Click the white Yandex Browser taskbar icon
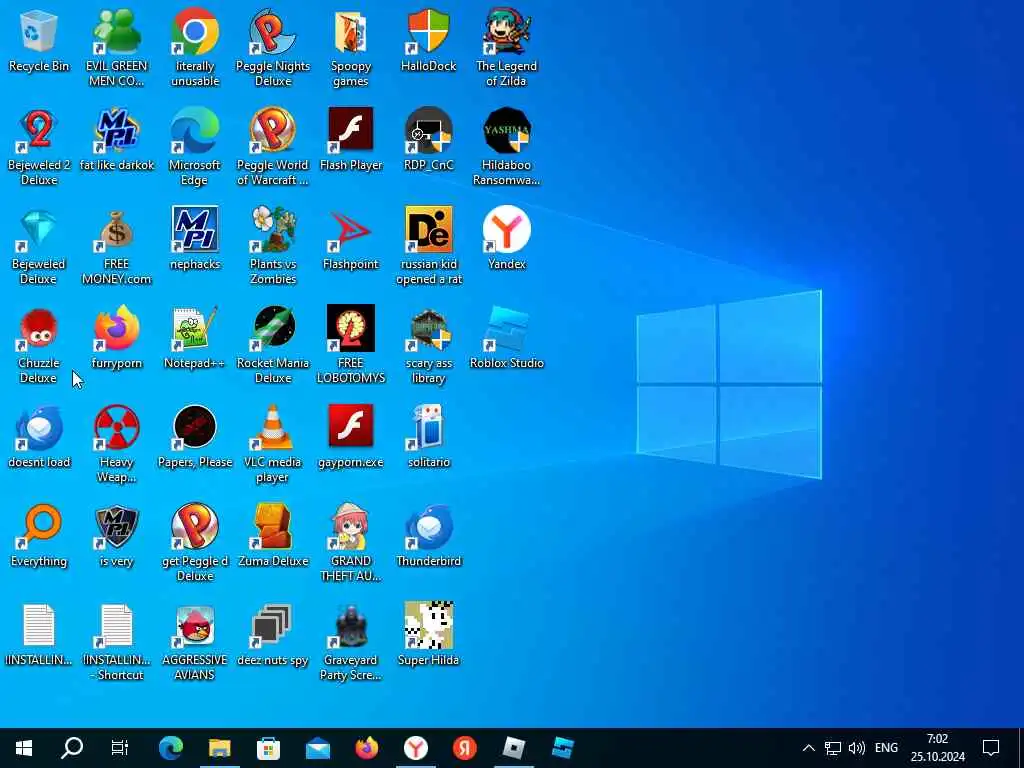 tap(416, 748)
